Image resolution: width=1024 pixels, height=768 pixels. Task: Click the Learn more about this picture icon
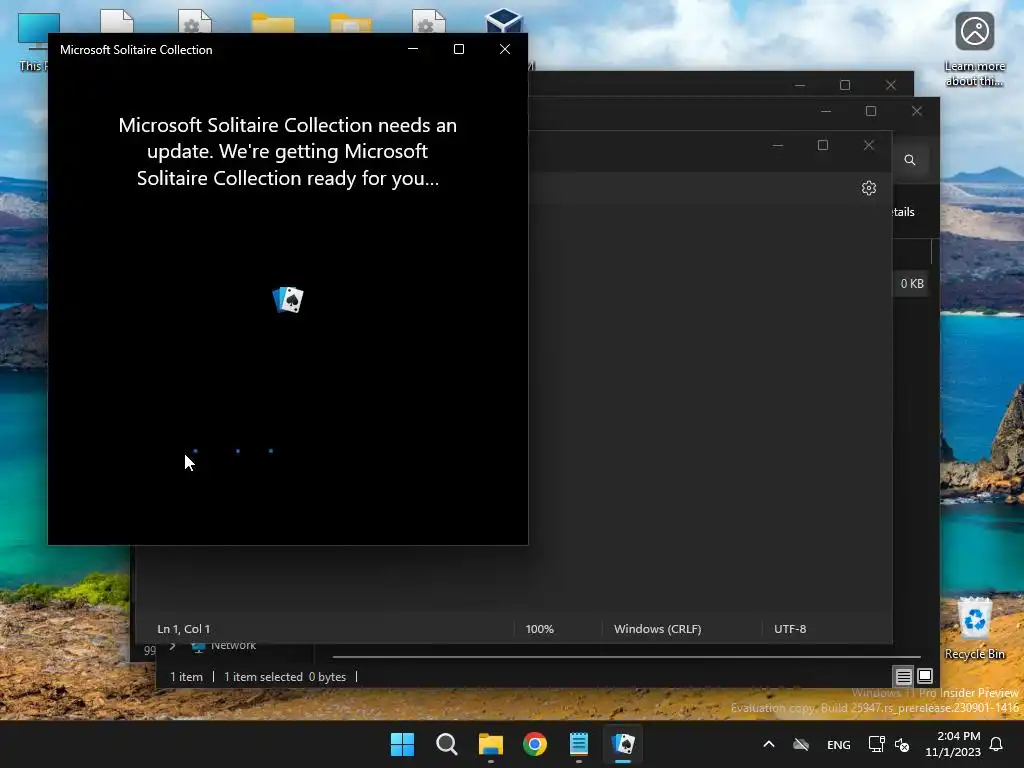(x=974, y=49)
